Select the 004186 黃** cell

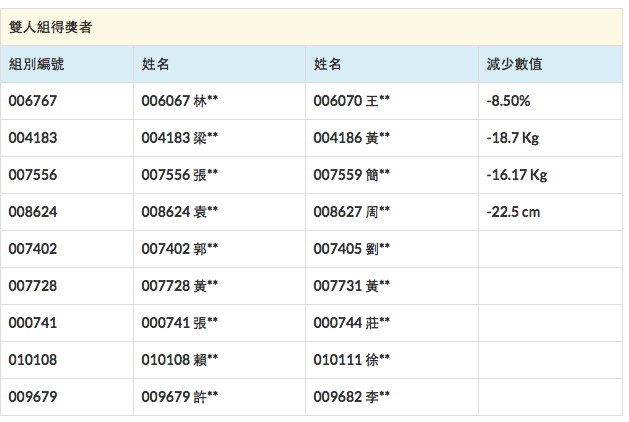point(352,138)
